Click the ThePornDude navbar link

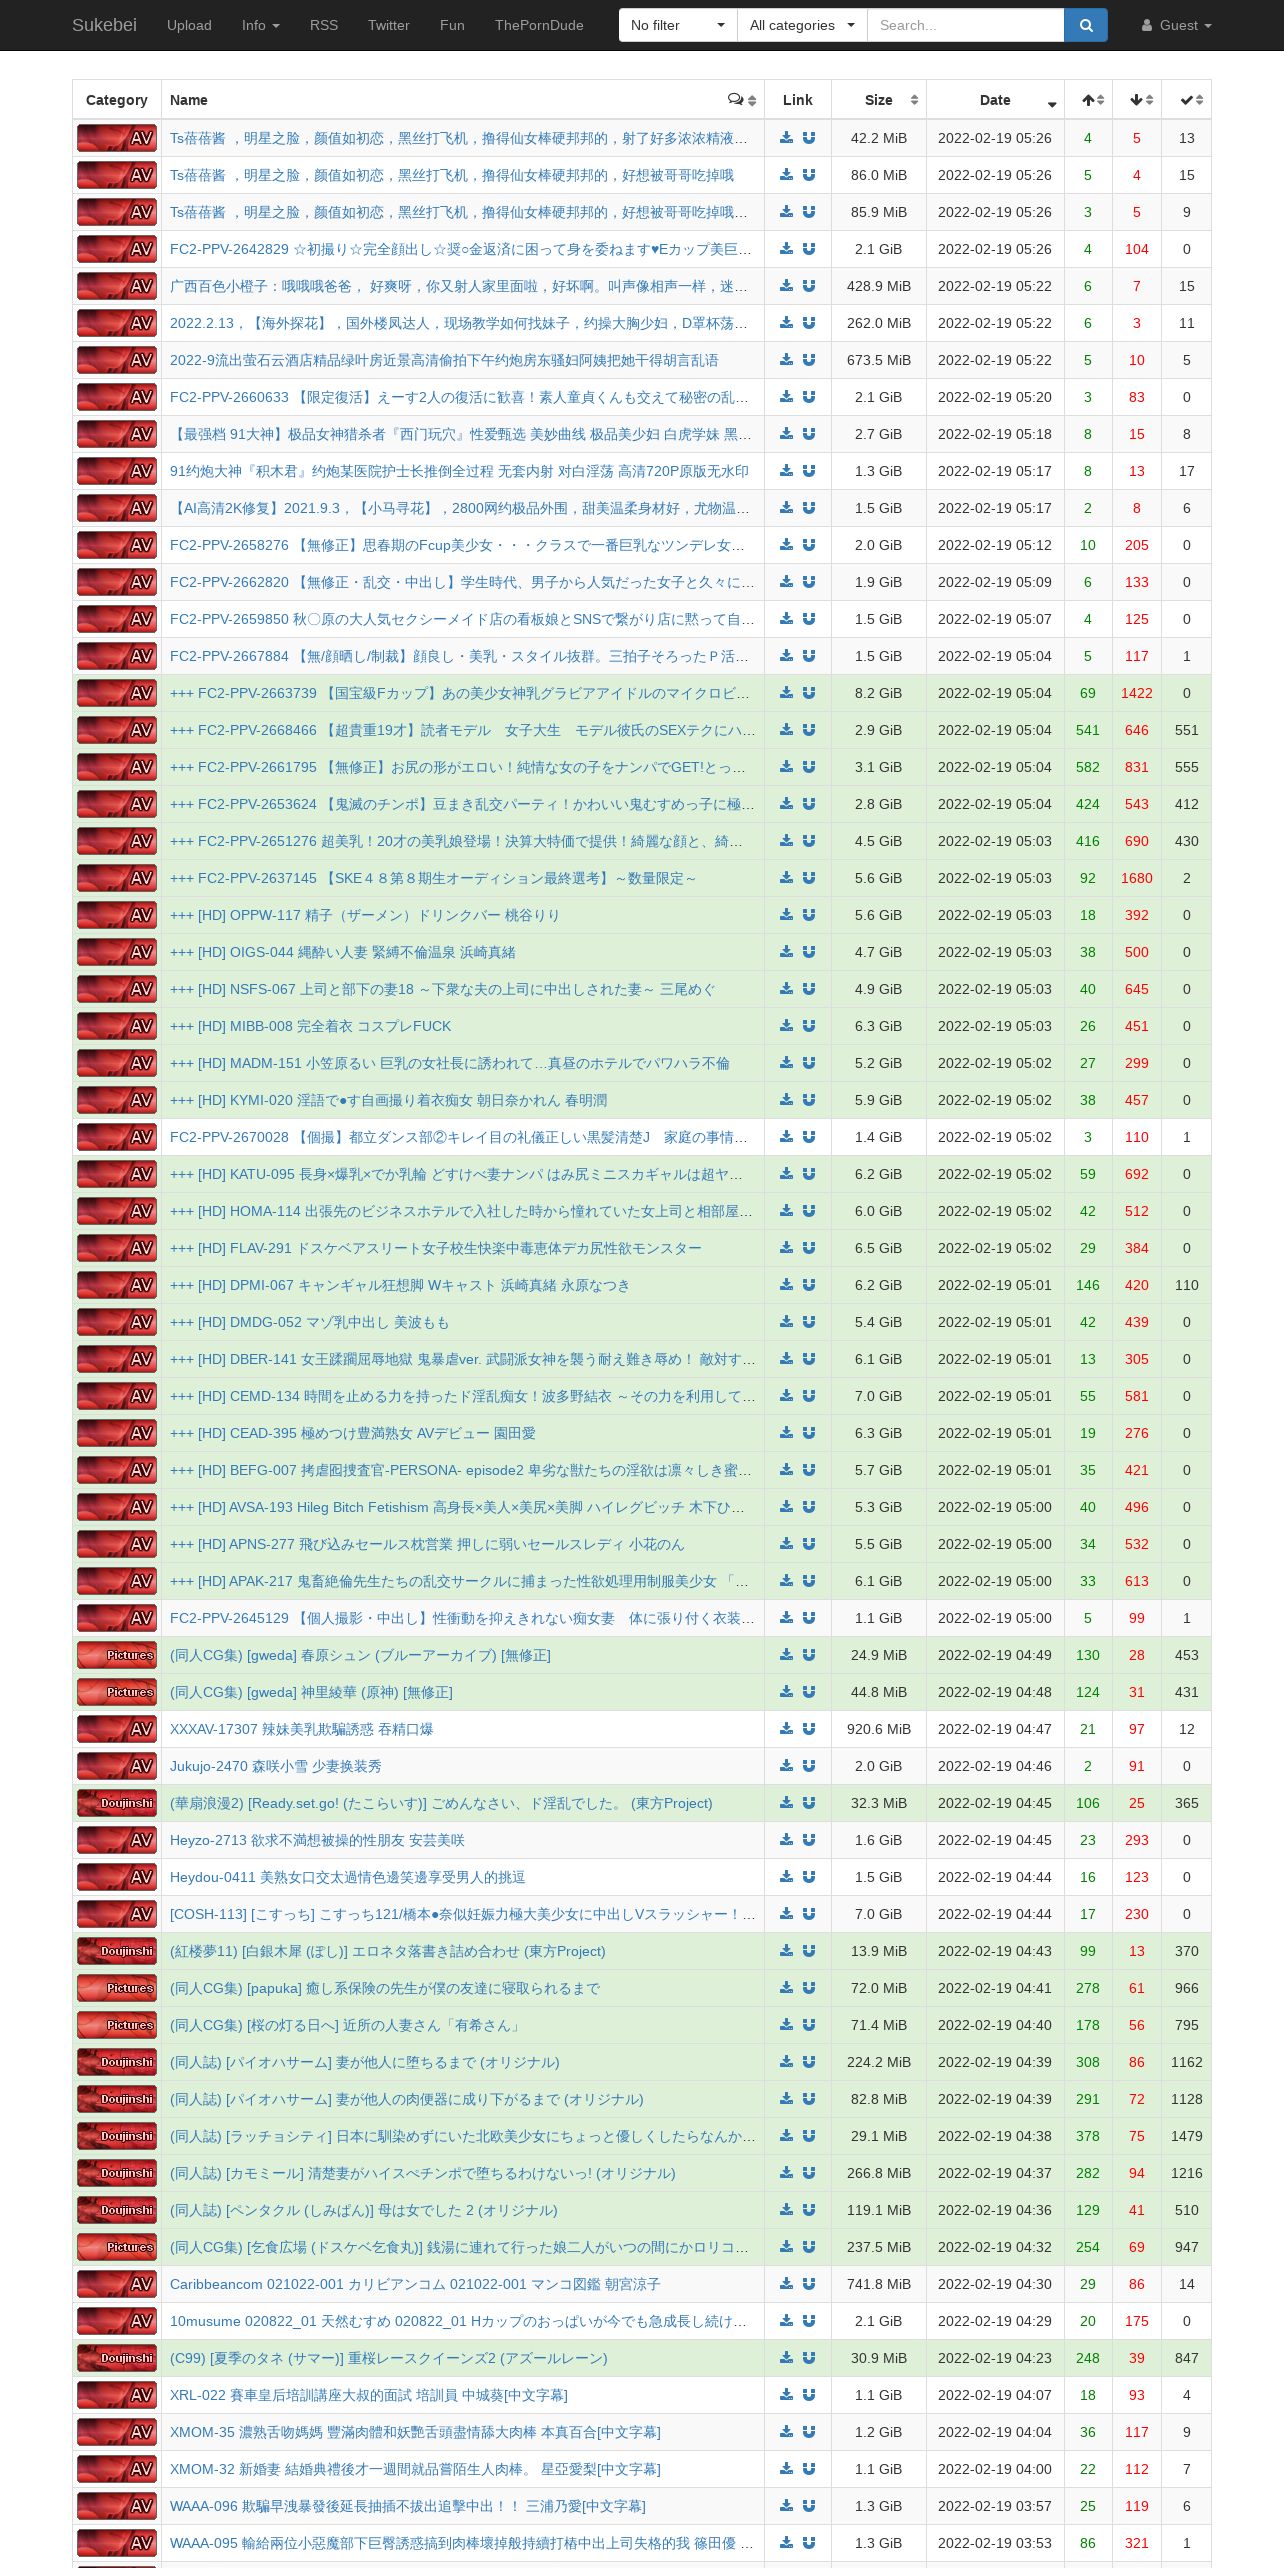(x=539, y=25)
